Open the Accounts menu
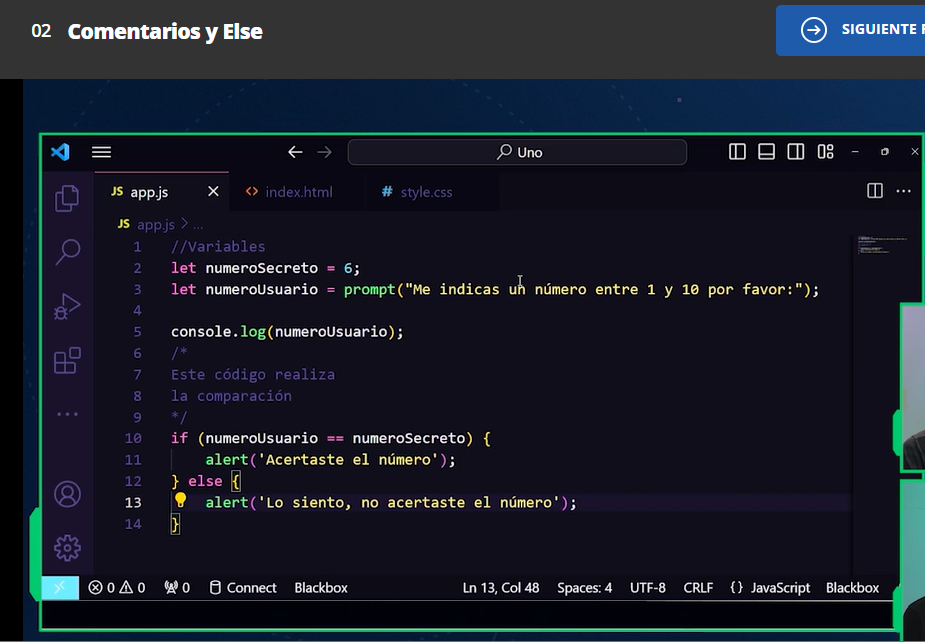 67,494
